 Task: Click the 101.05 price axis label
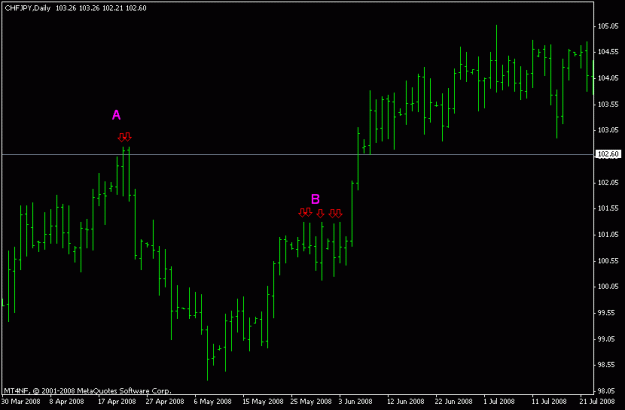(608, 235)
